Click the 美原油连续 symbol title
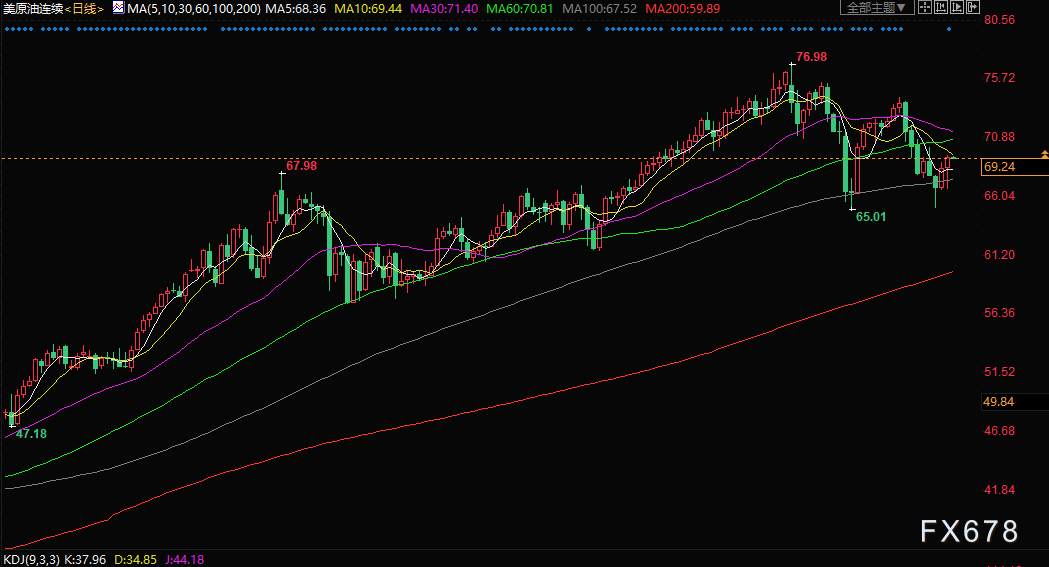Image resolution: width=1049 pixels, height=567 pixels. [33, 9]
